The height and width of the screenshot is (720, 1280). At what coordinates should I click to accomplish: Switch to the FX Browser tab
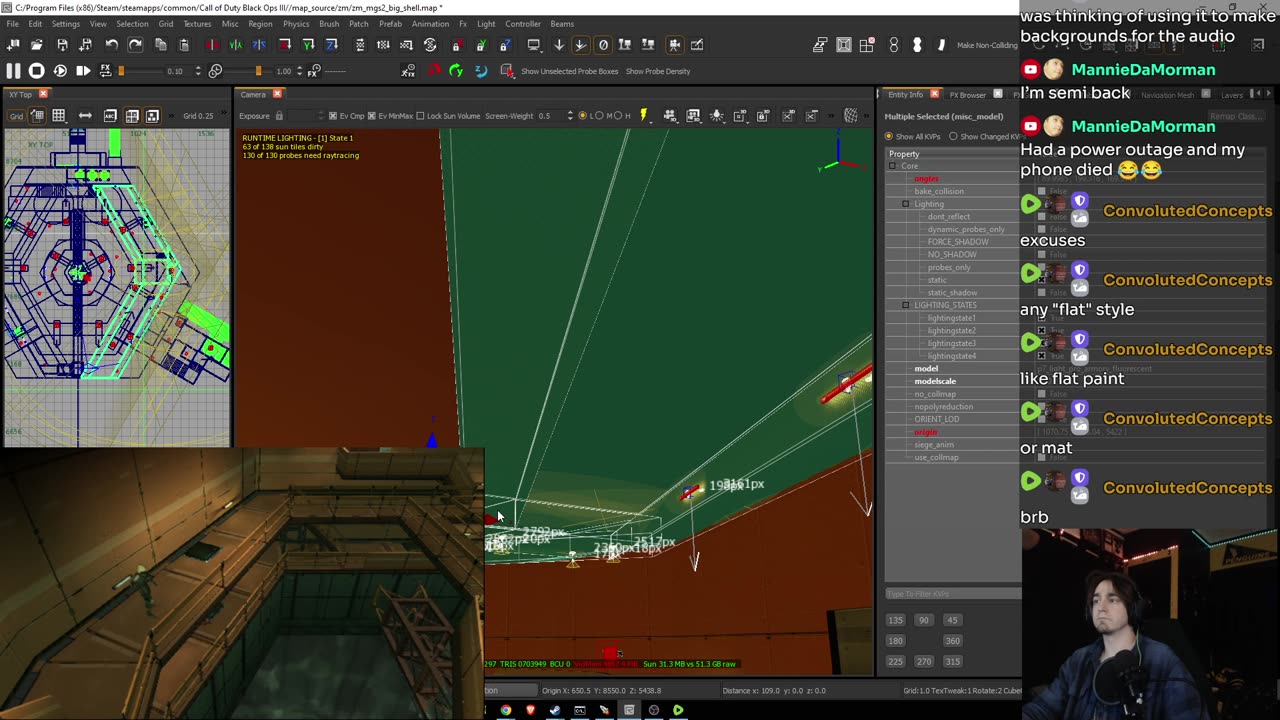968,95
